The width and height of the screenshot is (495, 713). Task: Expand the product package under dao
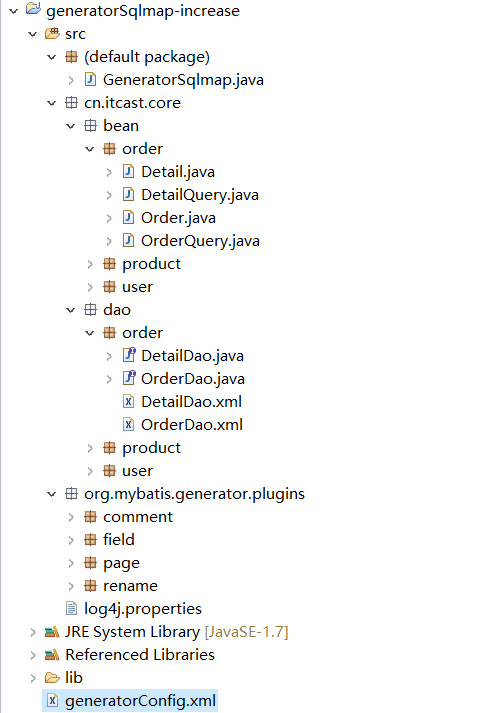[90, 448]
